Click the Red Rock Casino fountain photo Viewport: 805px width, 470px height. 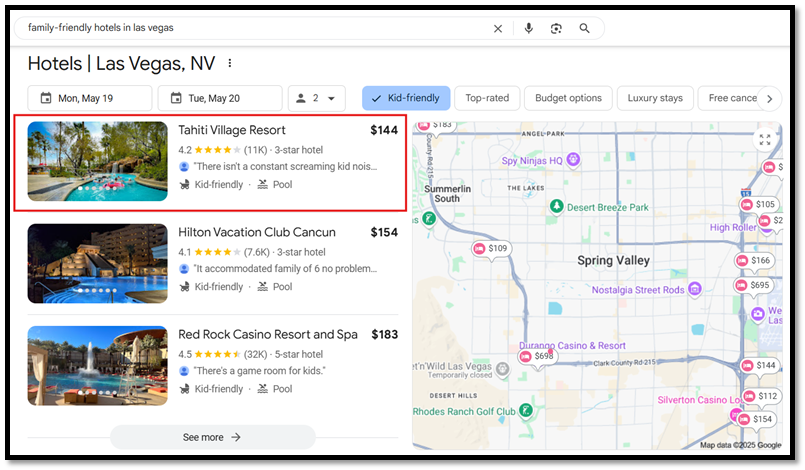pyautogui.click(x=98, y=365)
